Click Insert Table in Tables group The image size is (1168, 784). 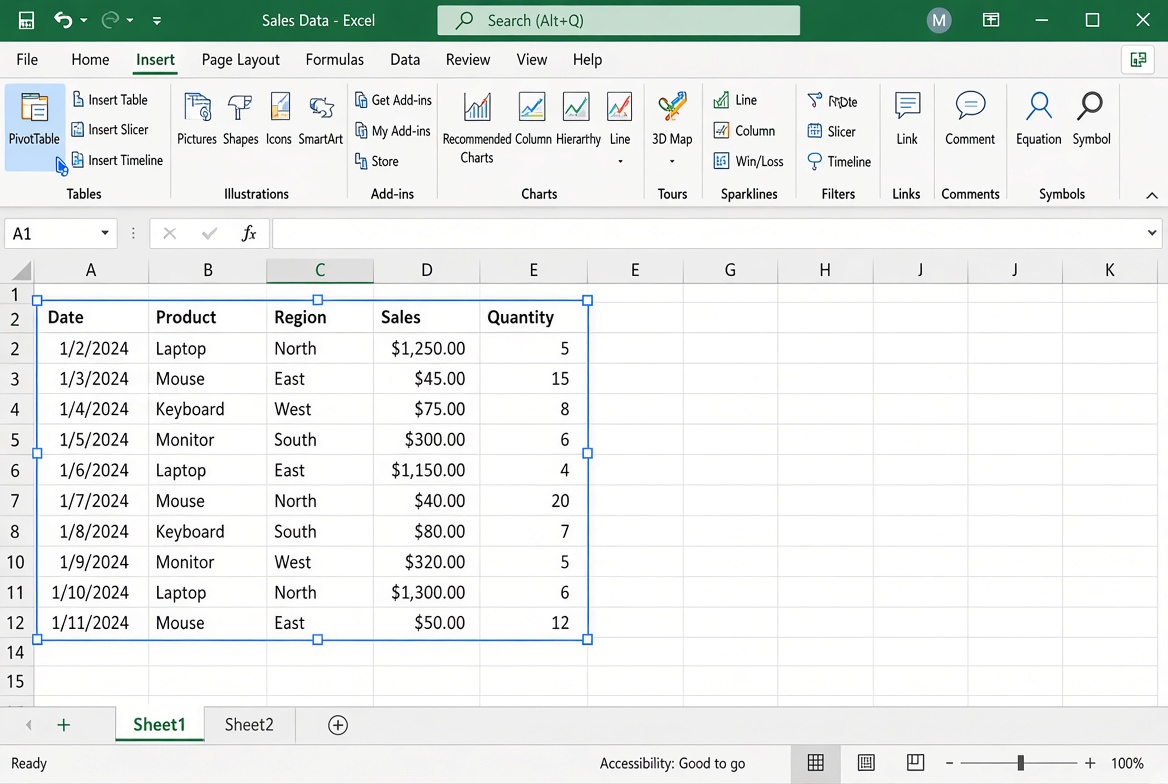[x=110, y=99]
